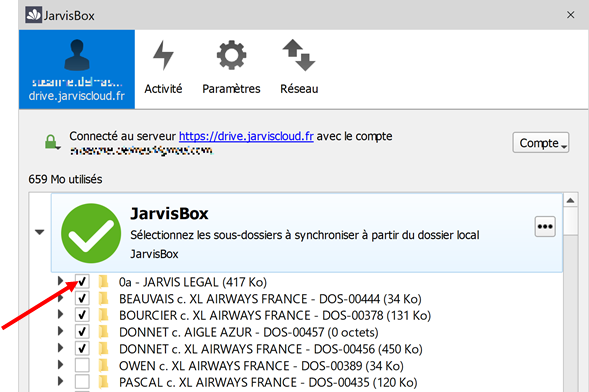Viewport: 589px width, 392px height.
Task: Select the user account avatar icon
Action: 77,55
